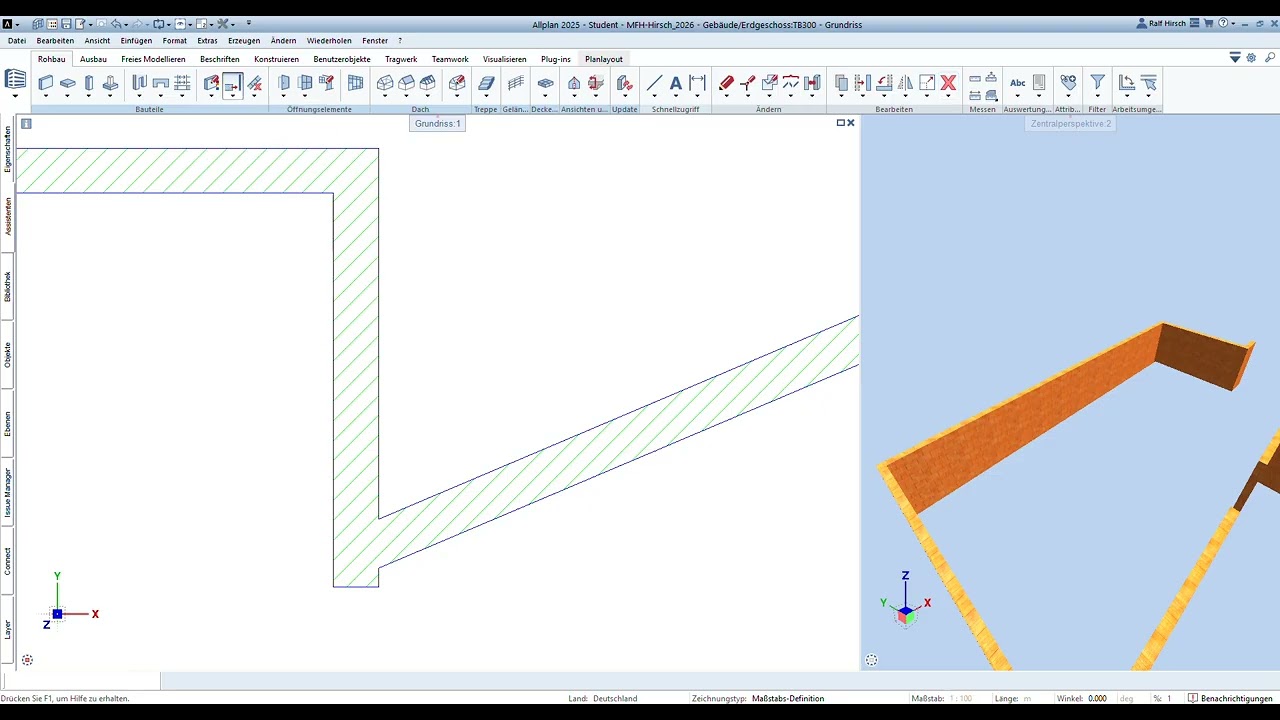
Task: Select the Window opening tool
Action: [305, 83]
